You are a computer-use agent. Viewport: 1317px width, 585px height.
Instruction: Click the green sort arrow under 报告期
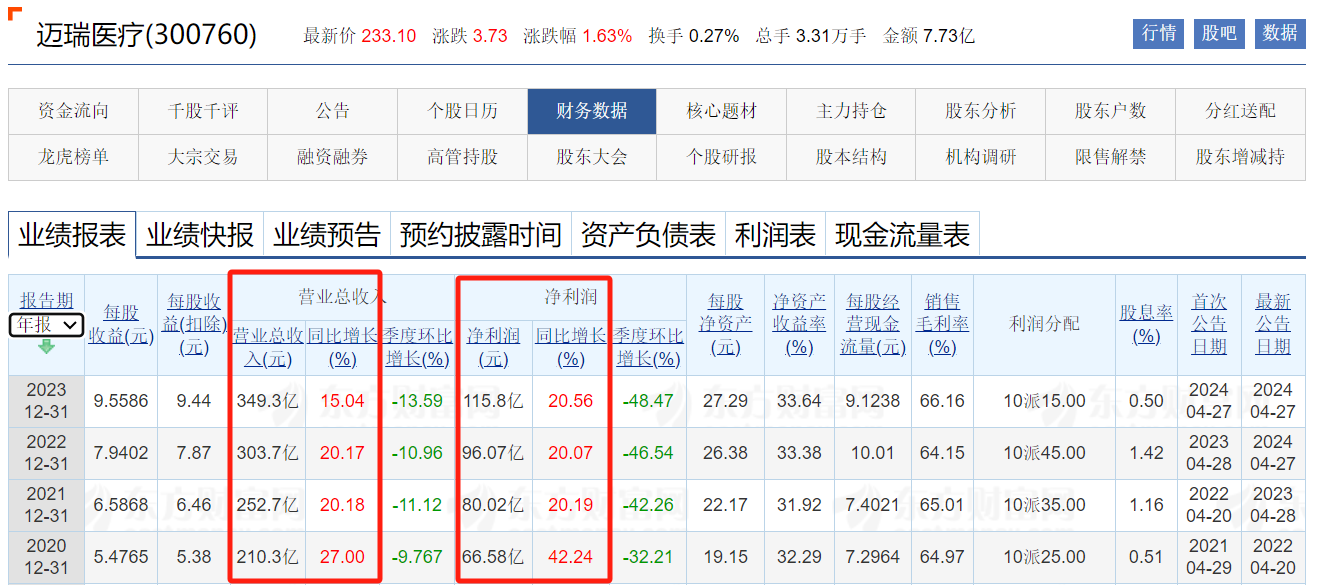(x=46, y=347)
